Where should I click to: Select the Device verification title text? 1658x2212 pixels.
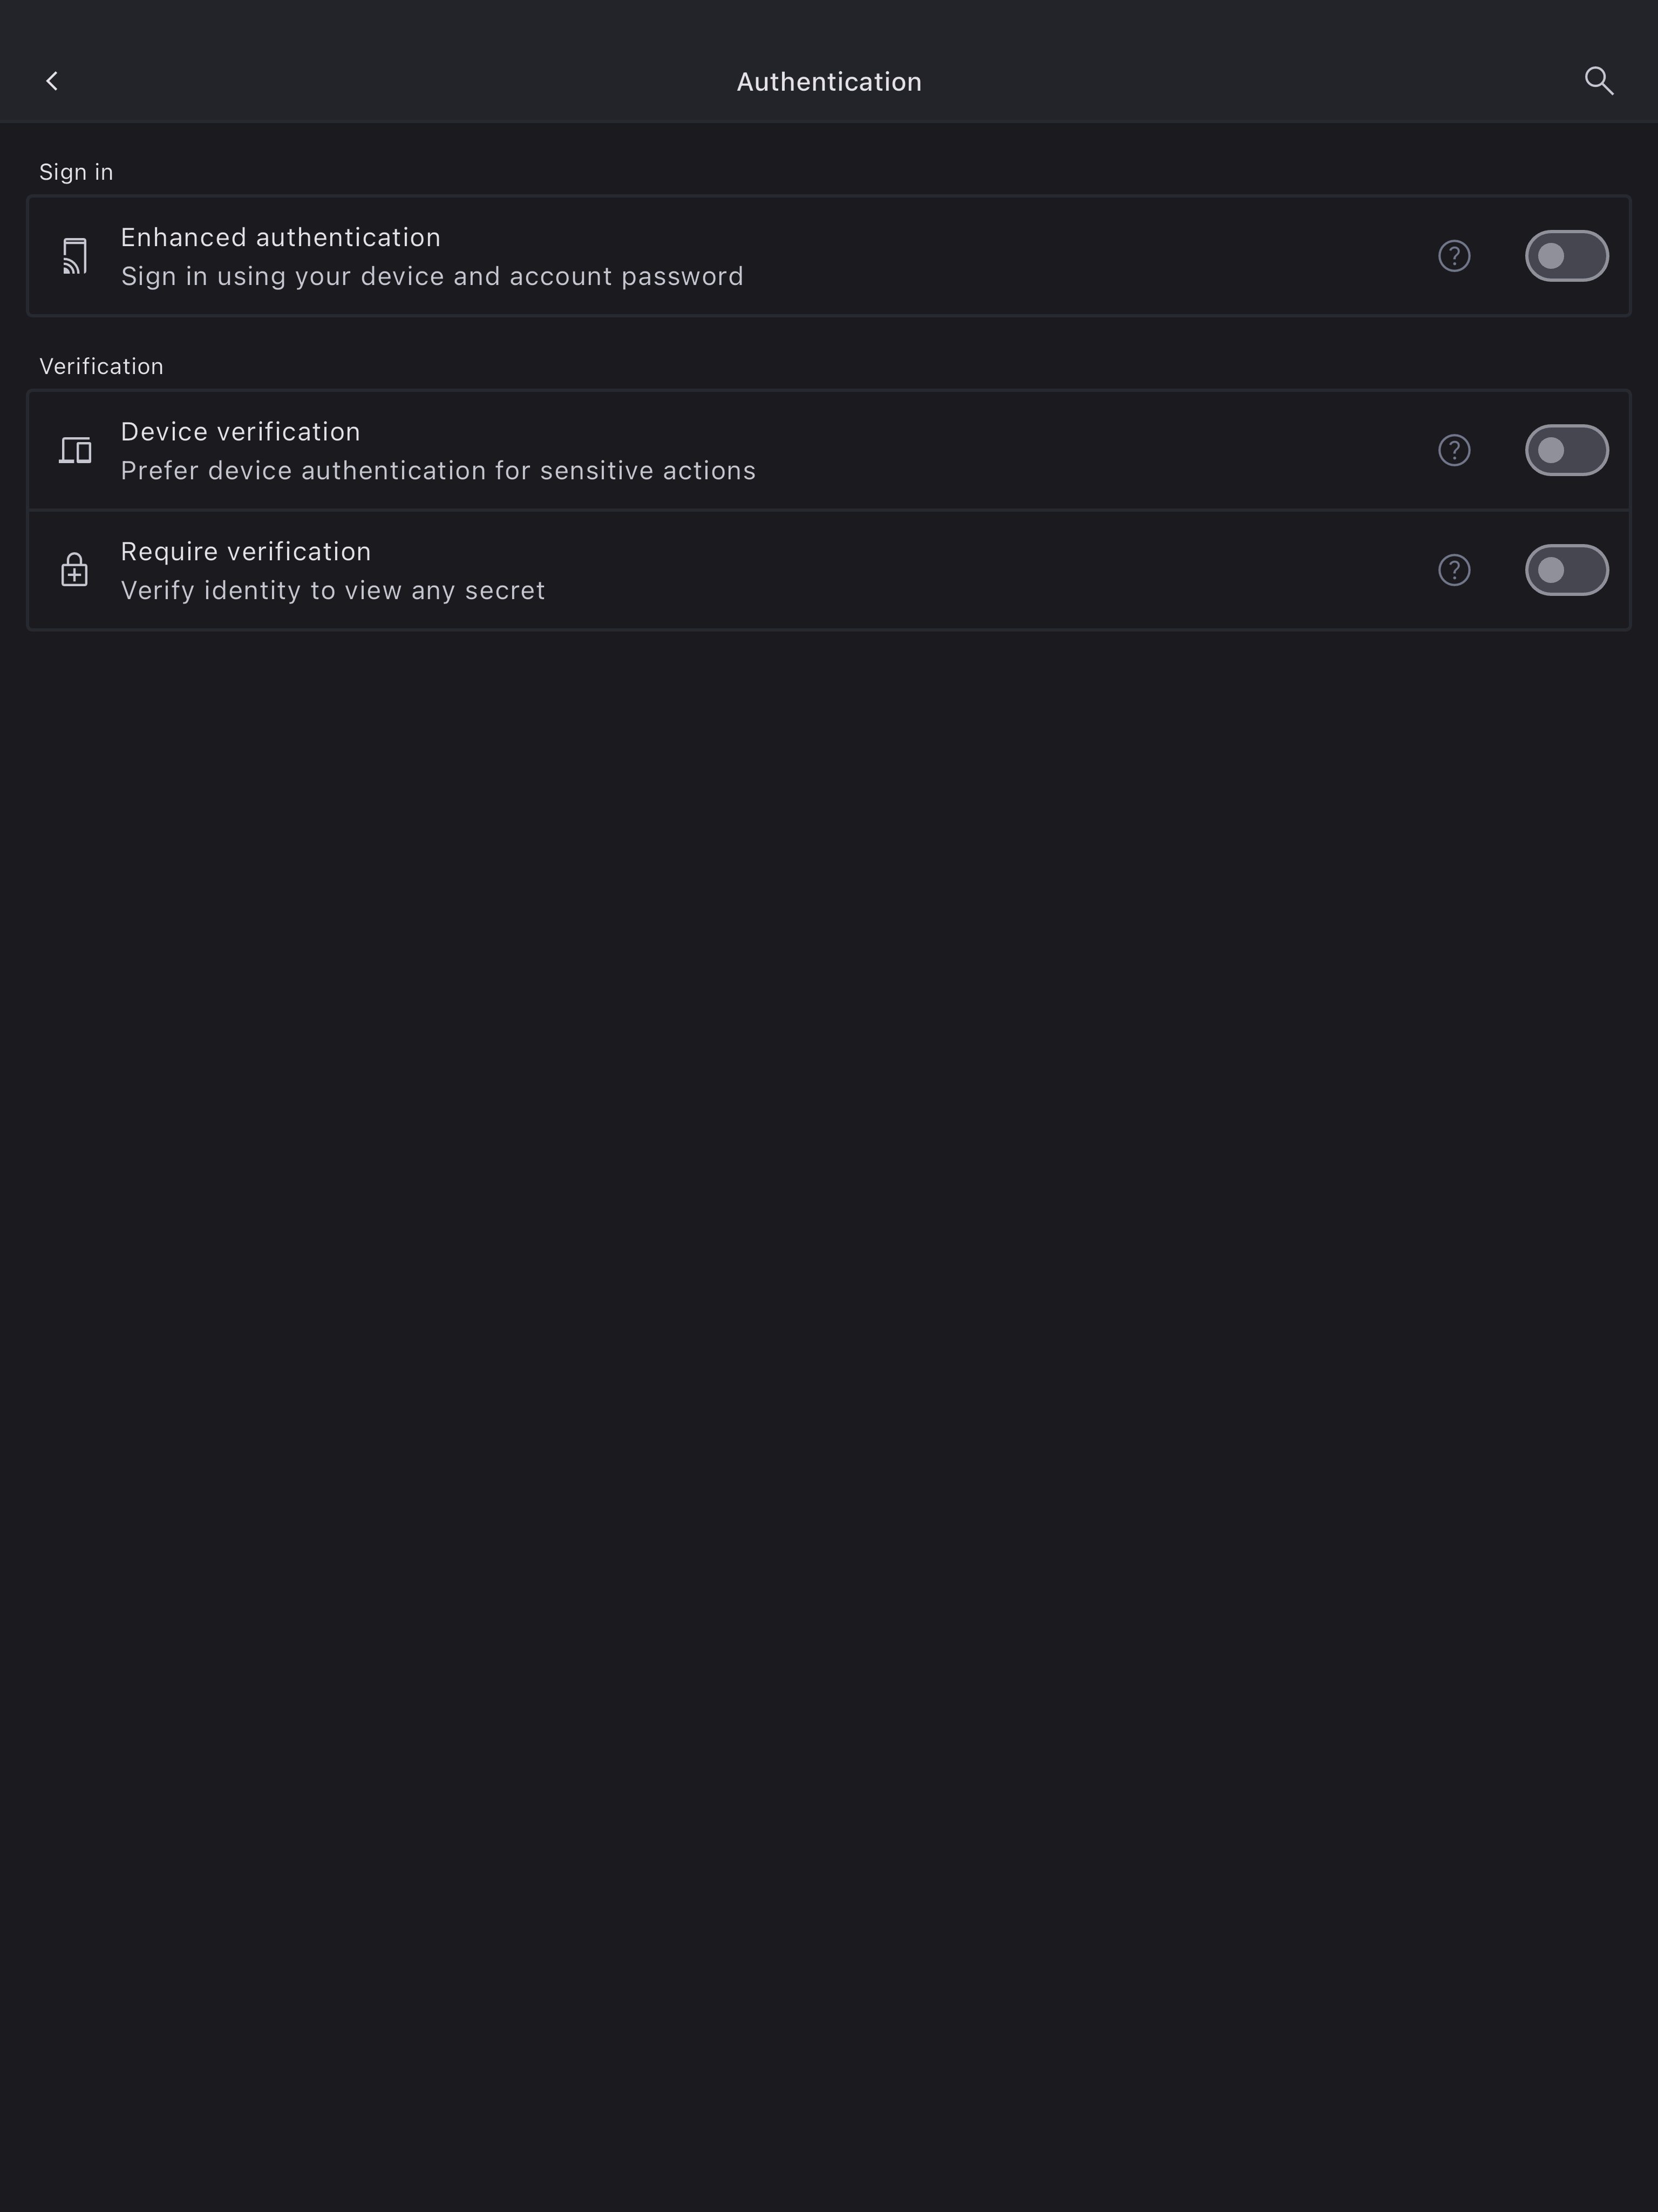(240, 431)
